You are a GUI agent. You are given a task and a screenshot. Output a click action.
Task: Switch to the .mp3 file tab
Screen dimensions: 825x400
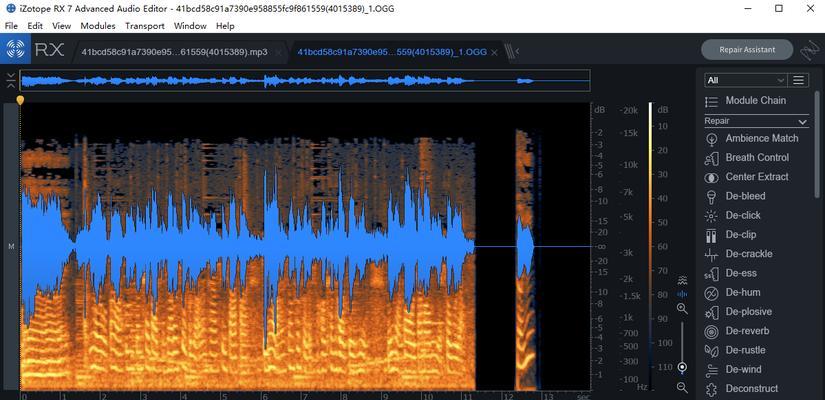pos(174,52)
